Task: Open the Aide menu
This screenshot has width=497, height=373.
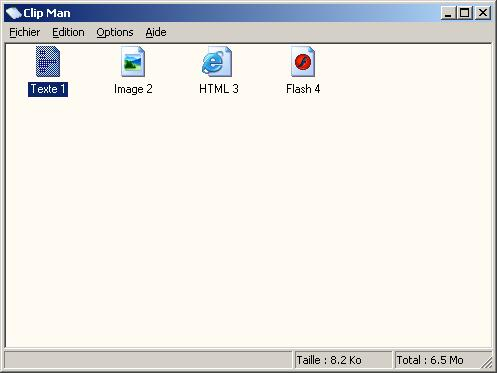Action: coord(156,32)
